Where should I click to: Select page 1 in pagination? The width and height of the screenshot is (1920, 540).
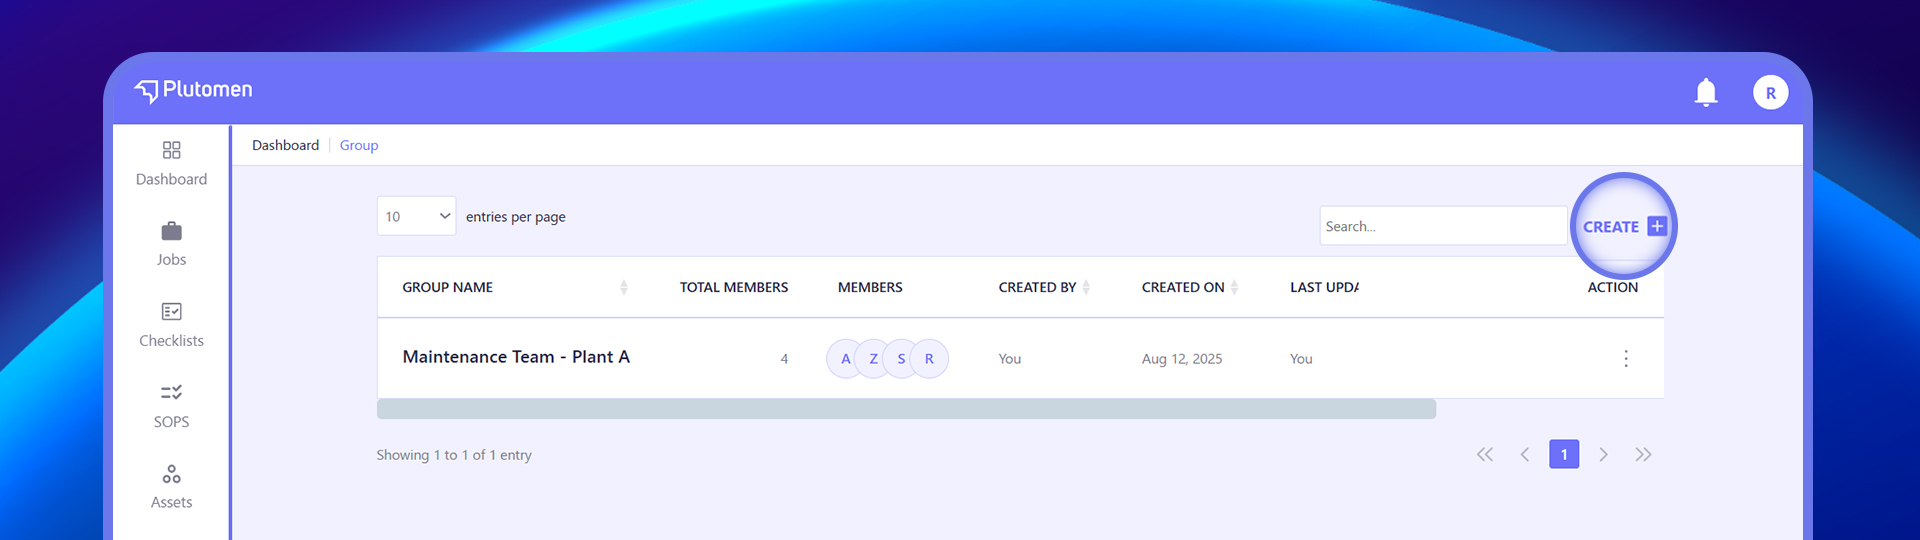point(1564,455)
